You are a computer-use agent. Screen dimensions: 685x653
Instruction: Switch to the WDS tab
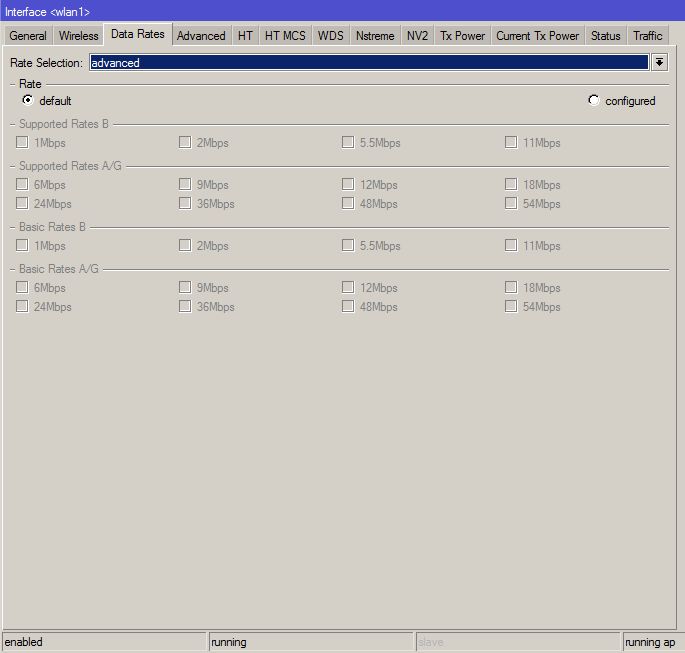click(x=331, y=36)
